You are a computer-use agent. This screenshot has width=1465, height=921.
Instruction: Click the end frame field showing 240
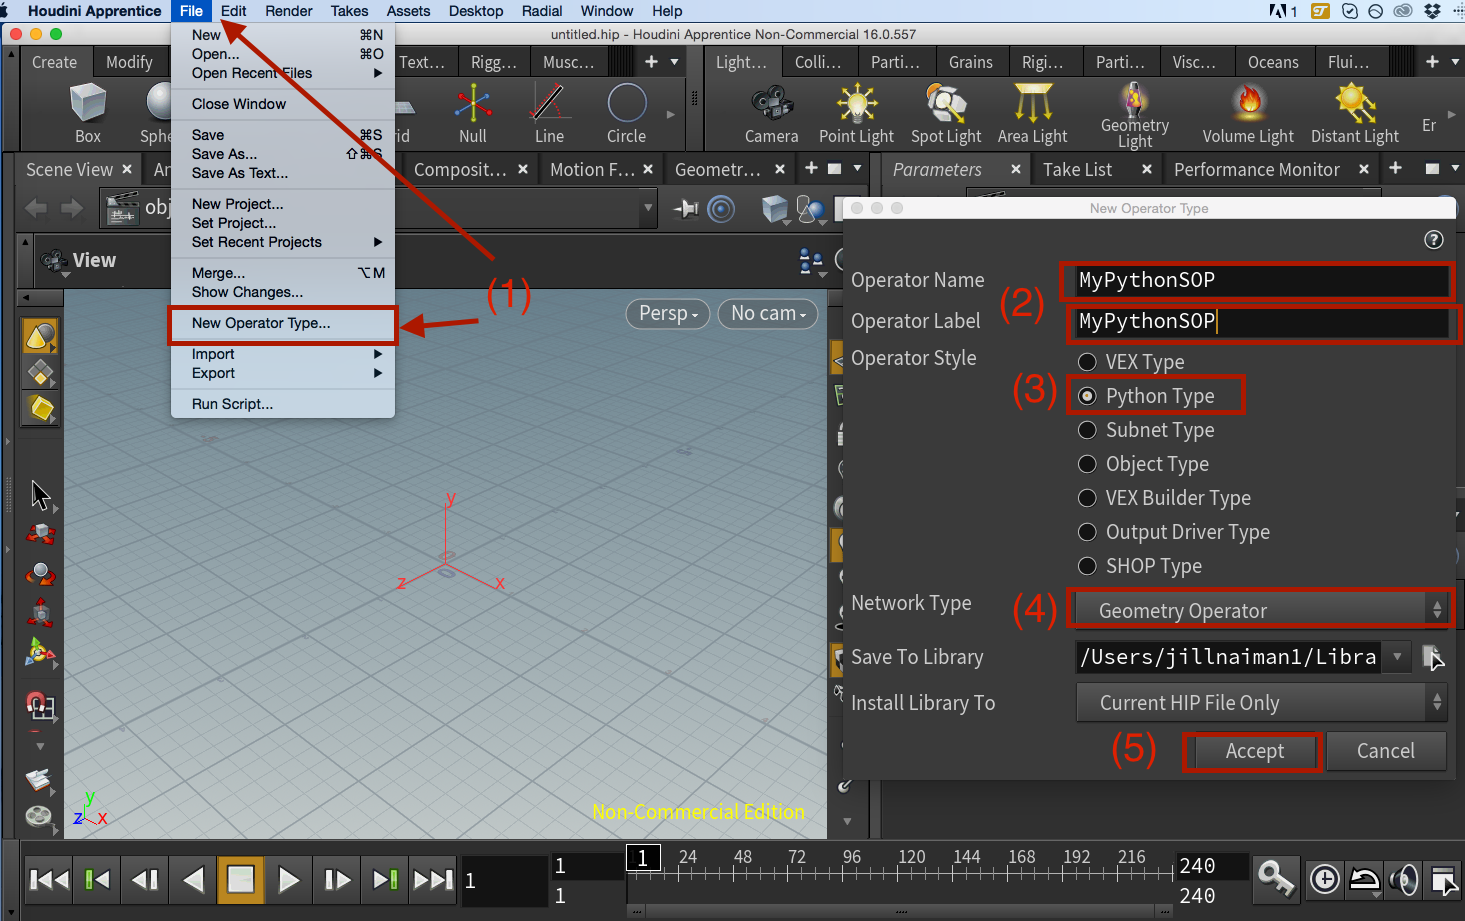[1213, 866]
